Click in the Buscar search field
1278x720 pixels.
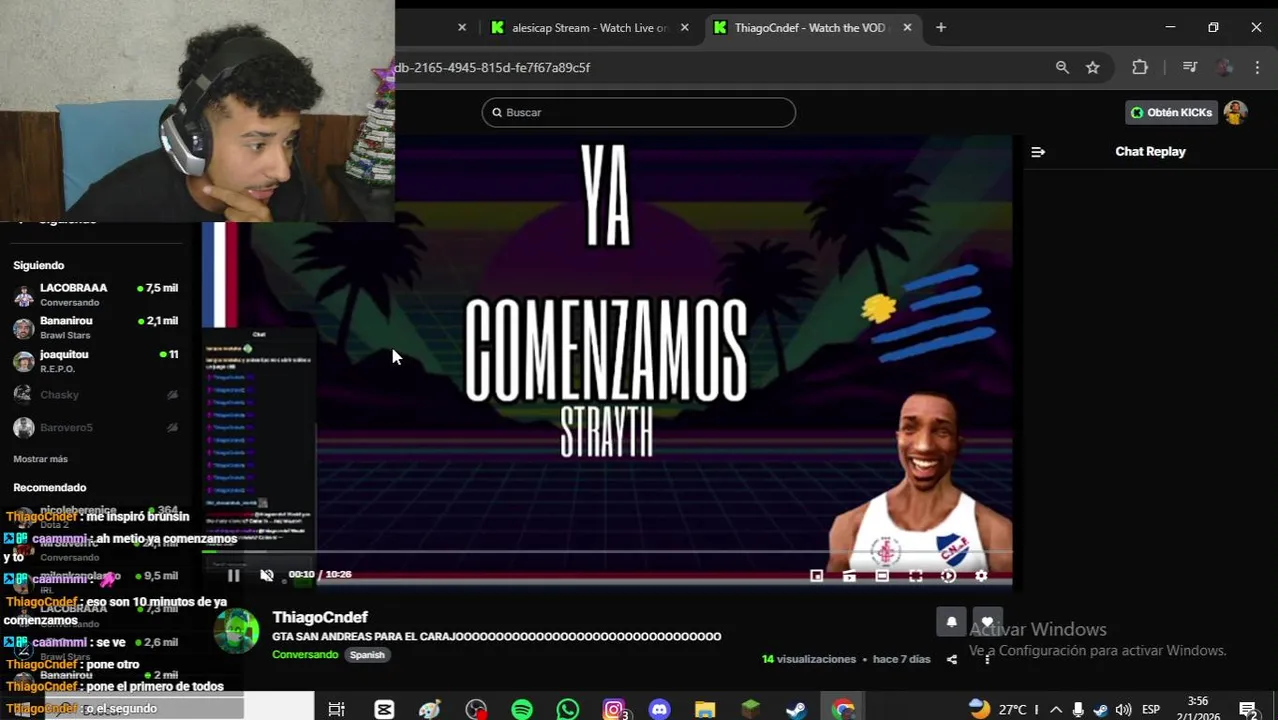pos(639,112)
